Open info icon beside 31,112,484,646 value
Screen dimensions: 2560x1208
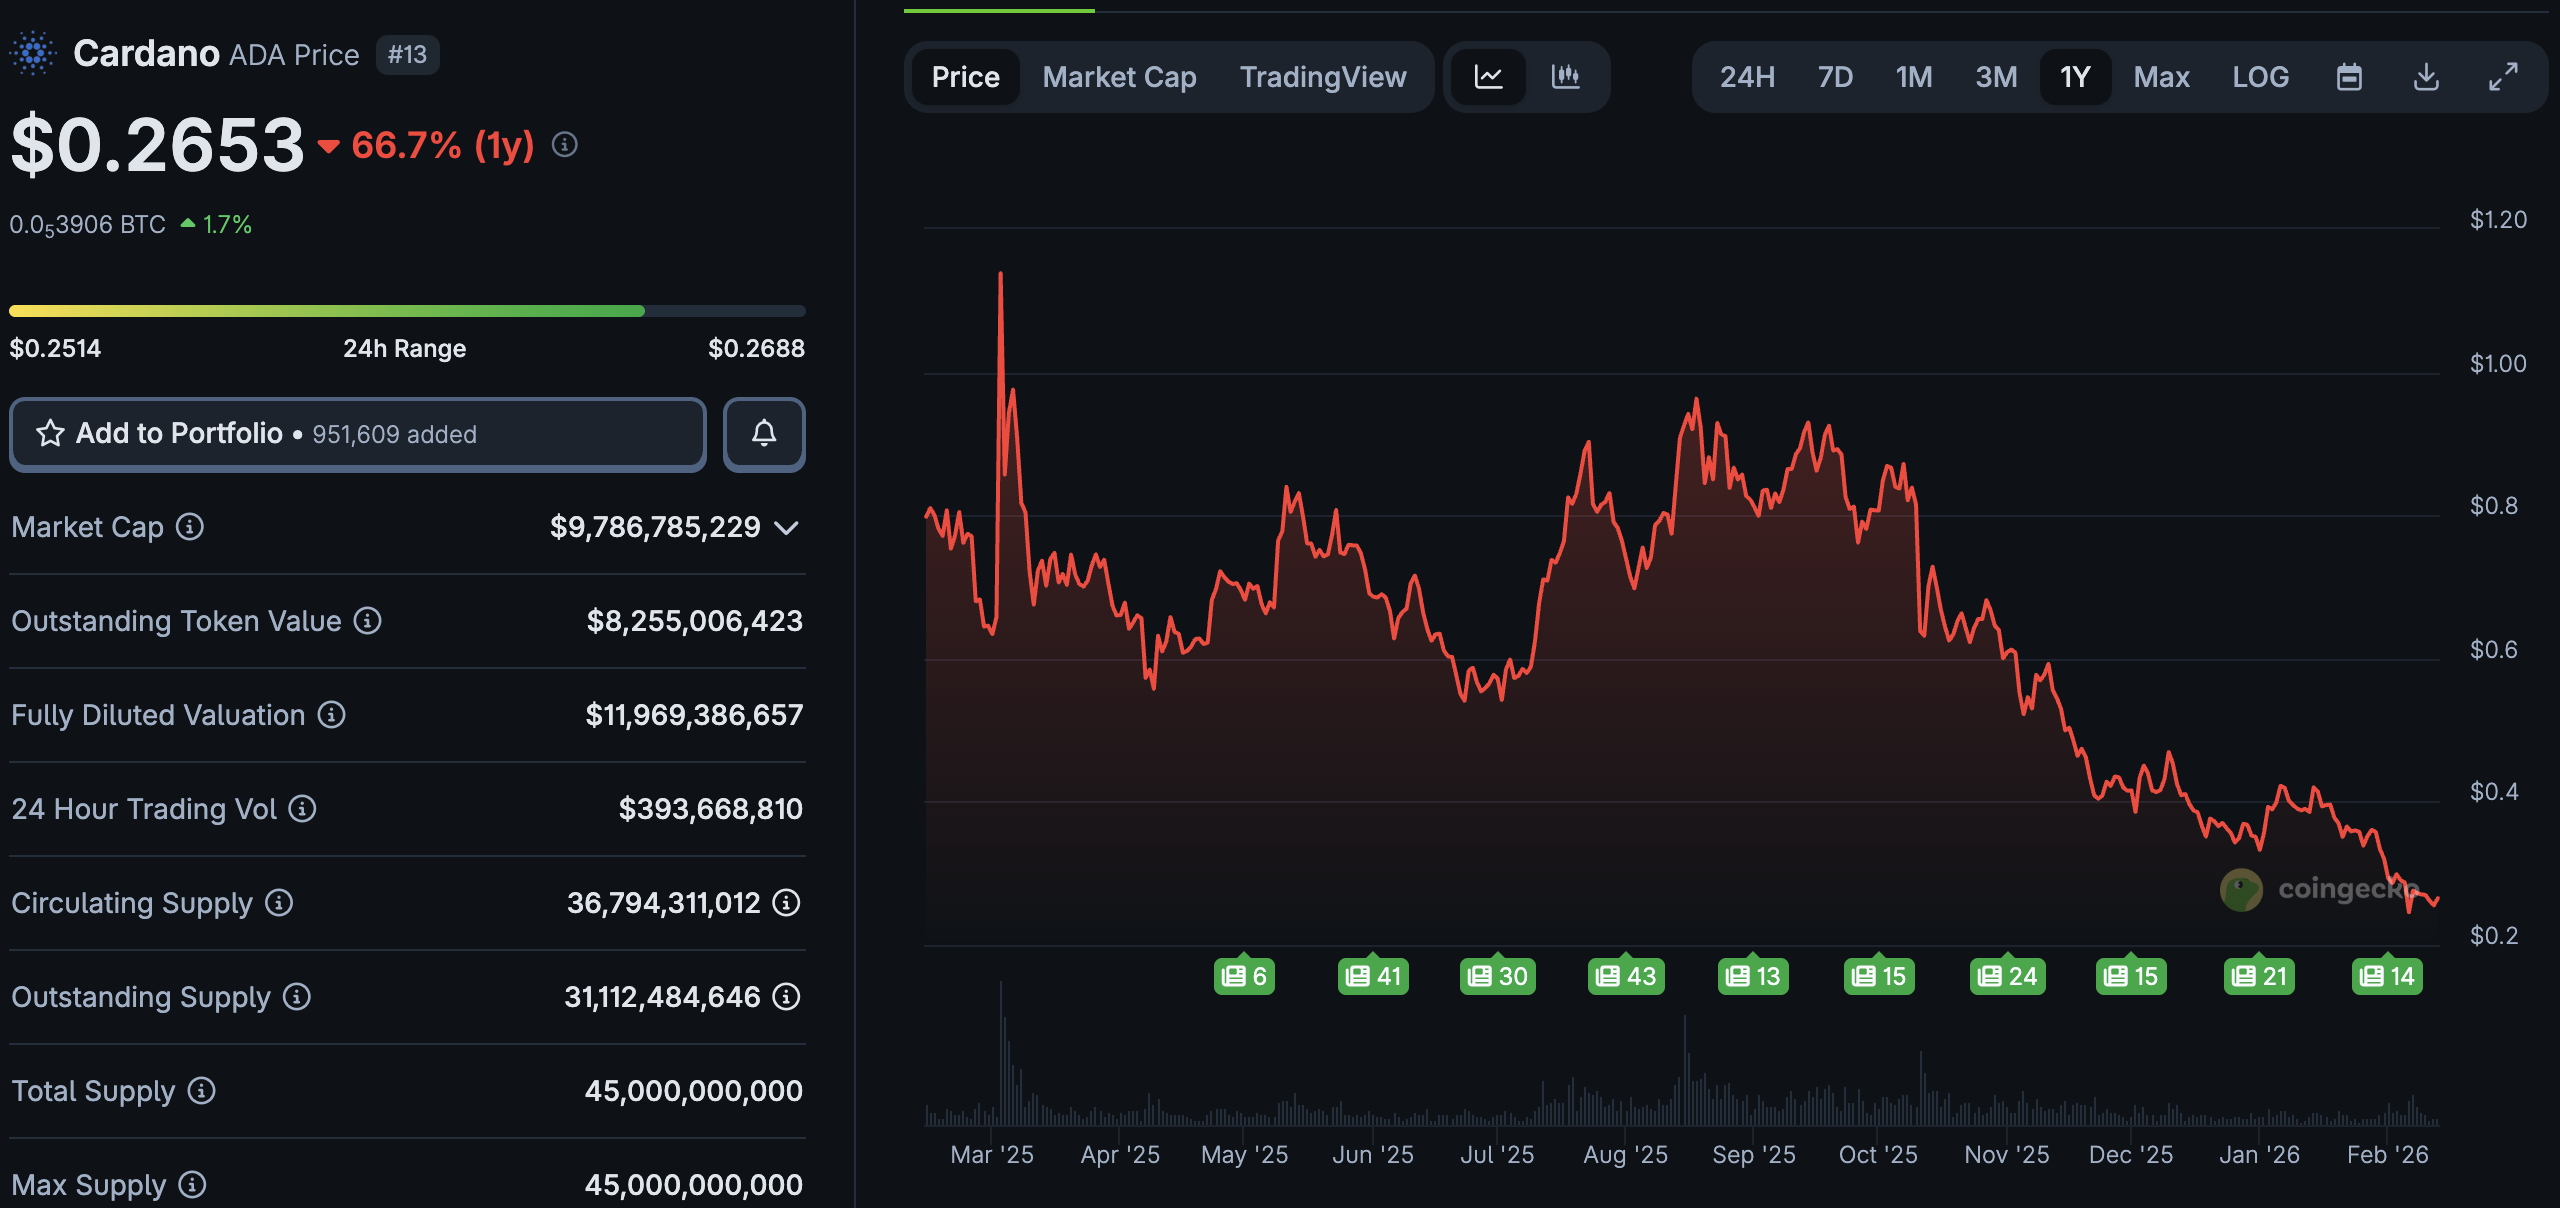click(787, 997)
